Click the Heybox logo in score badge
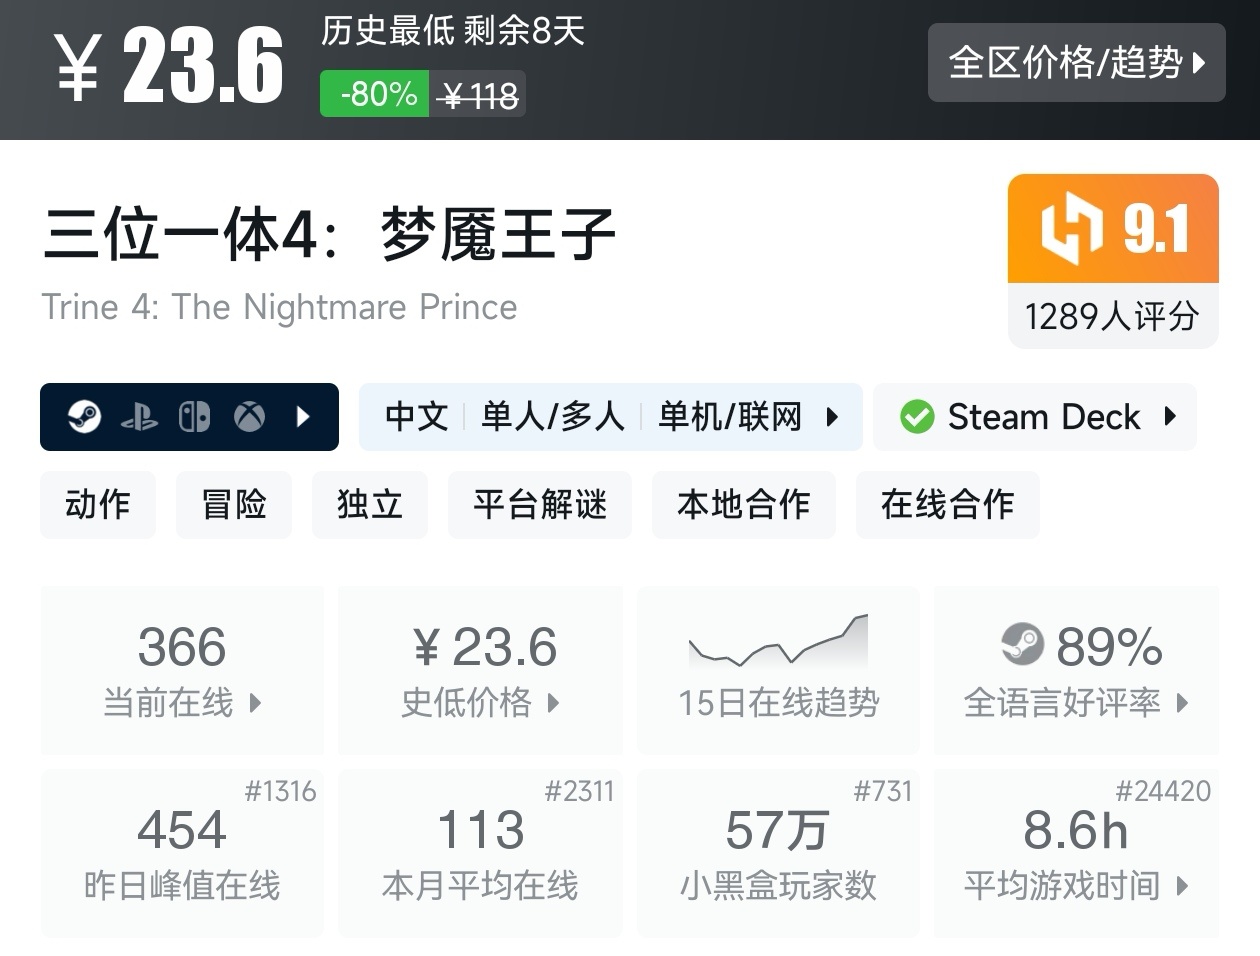 pyautogui.click(x=1070, y=229)
